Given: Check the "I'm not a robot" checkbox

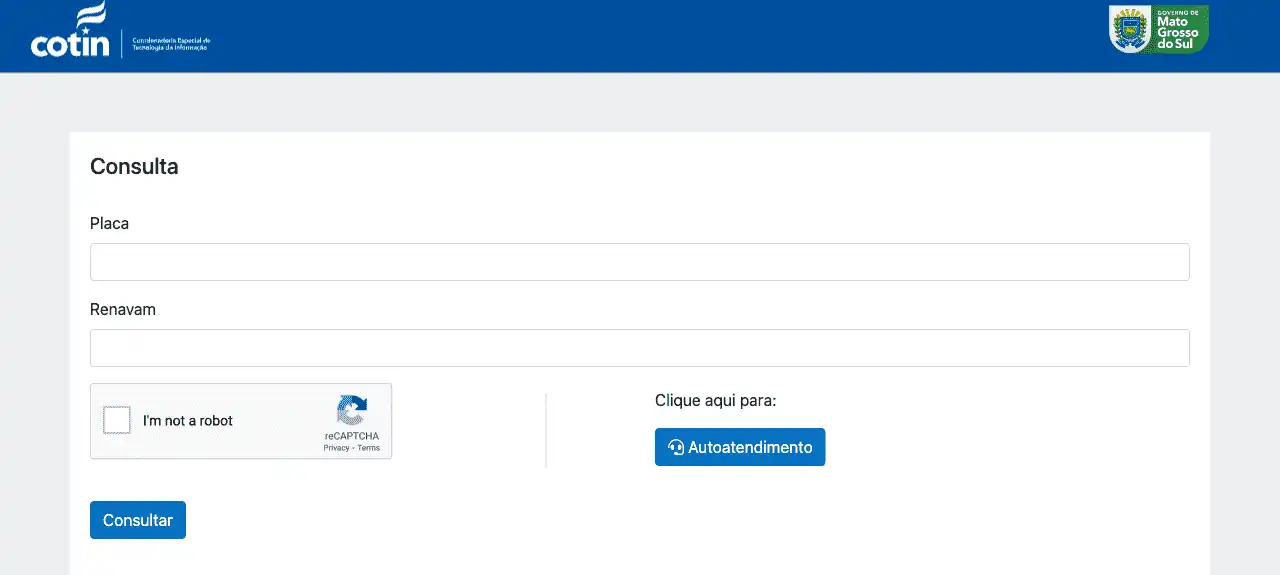Looking at the screenshot, I should point(117,421).
